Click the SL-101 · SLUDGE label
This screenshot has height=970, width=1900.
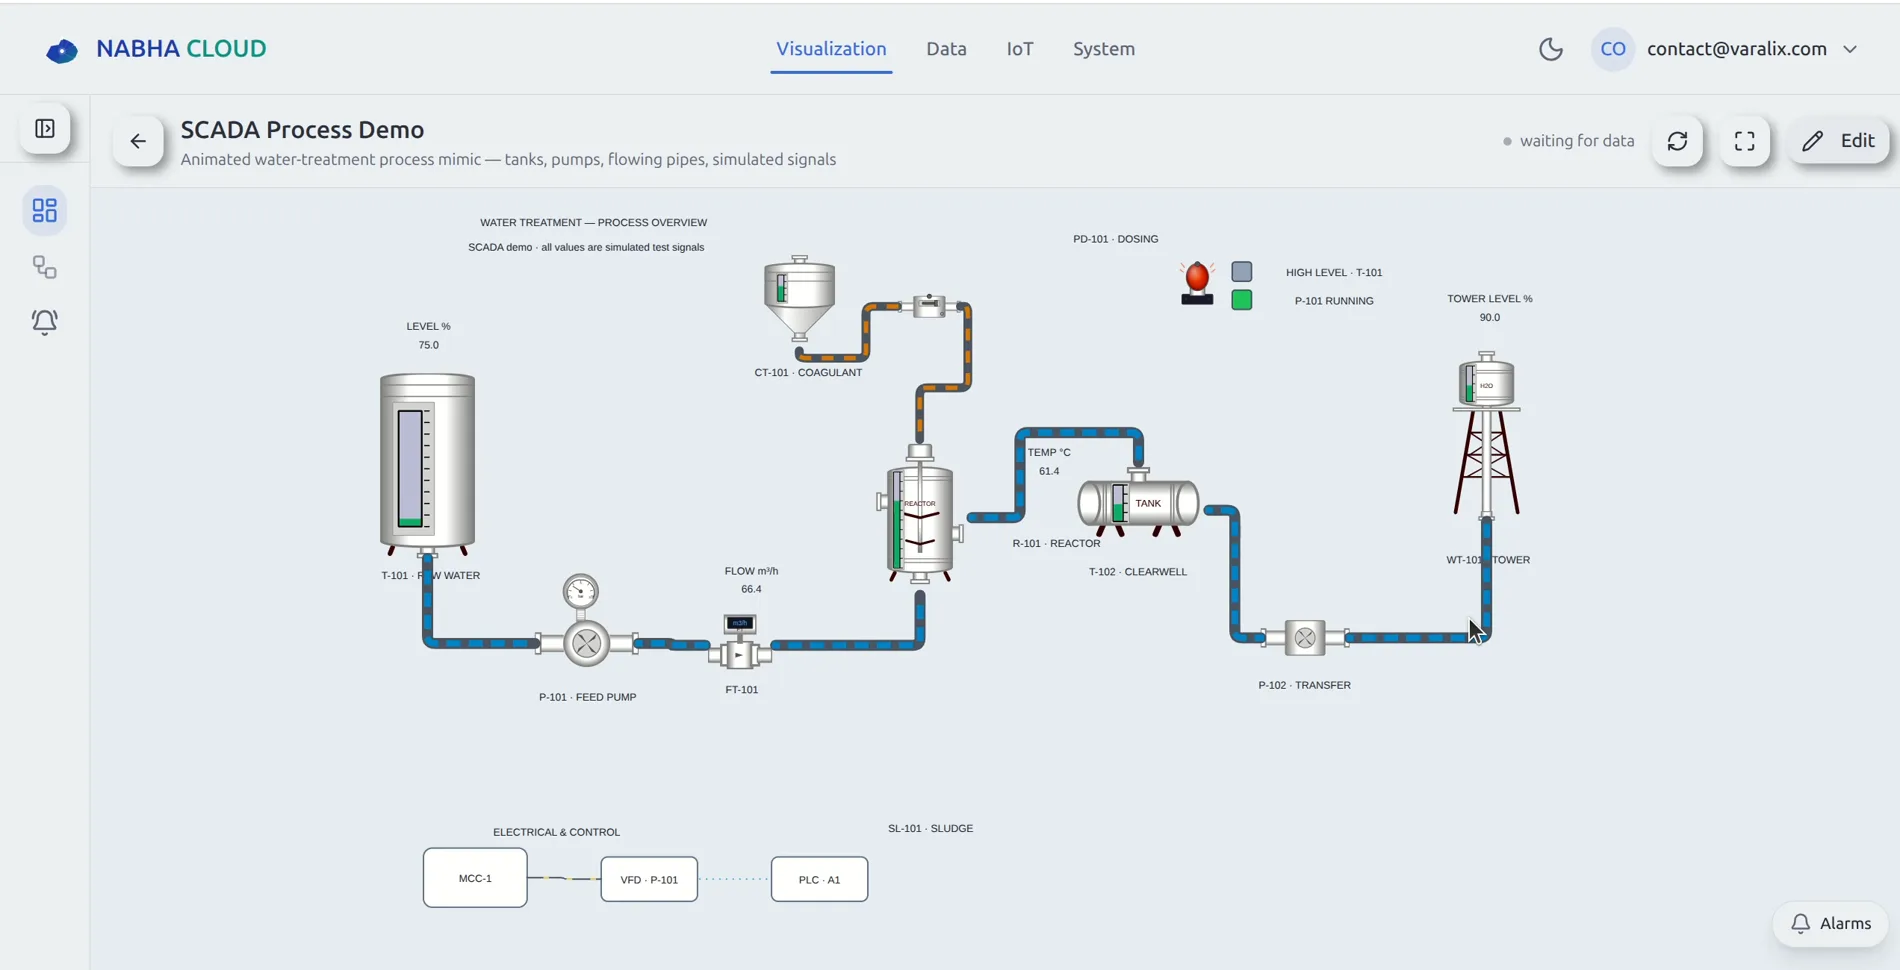coord(930,829)
